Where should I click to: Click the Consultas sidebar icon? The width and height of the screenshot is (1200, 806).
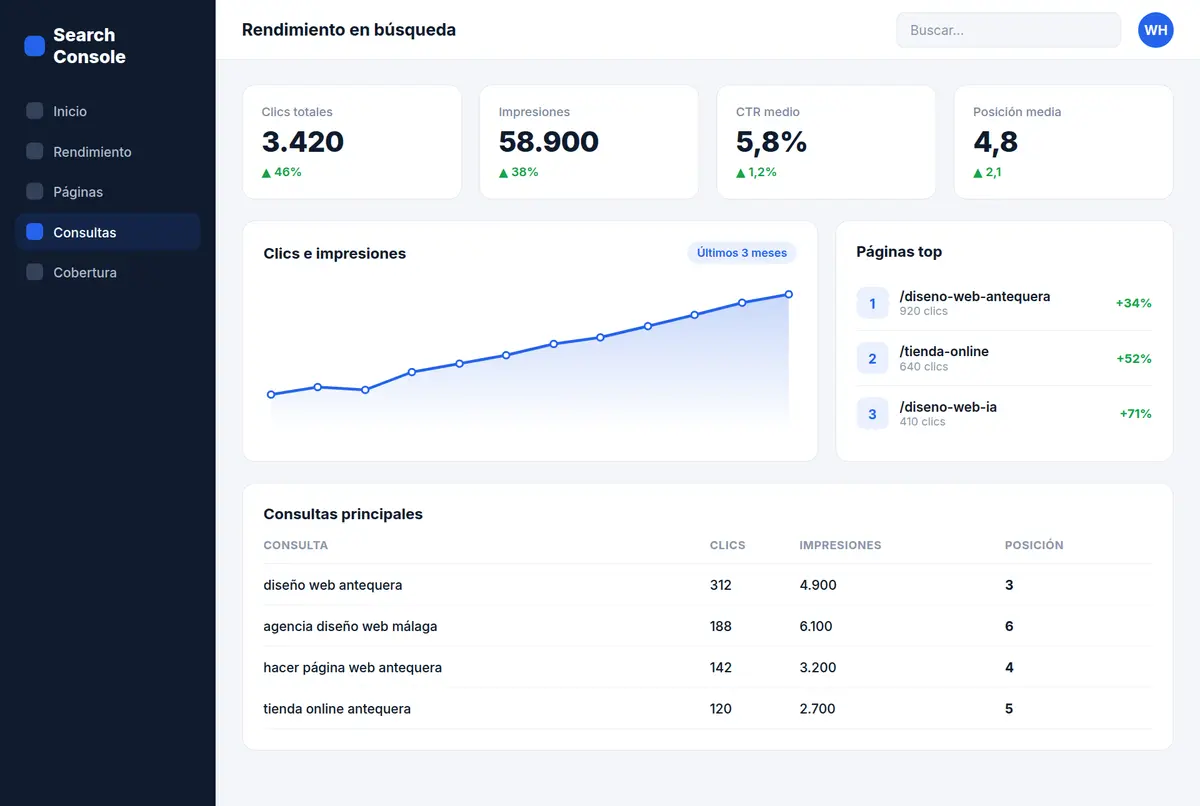(34, 232)
